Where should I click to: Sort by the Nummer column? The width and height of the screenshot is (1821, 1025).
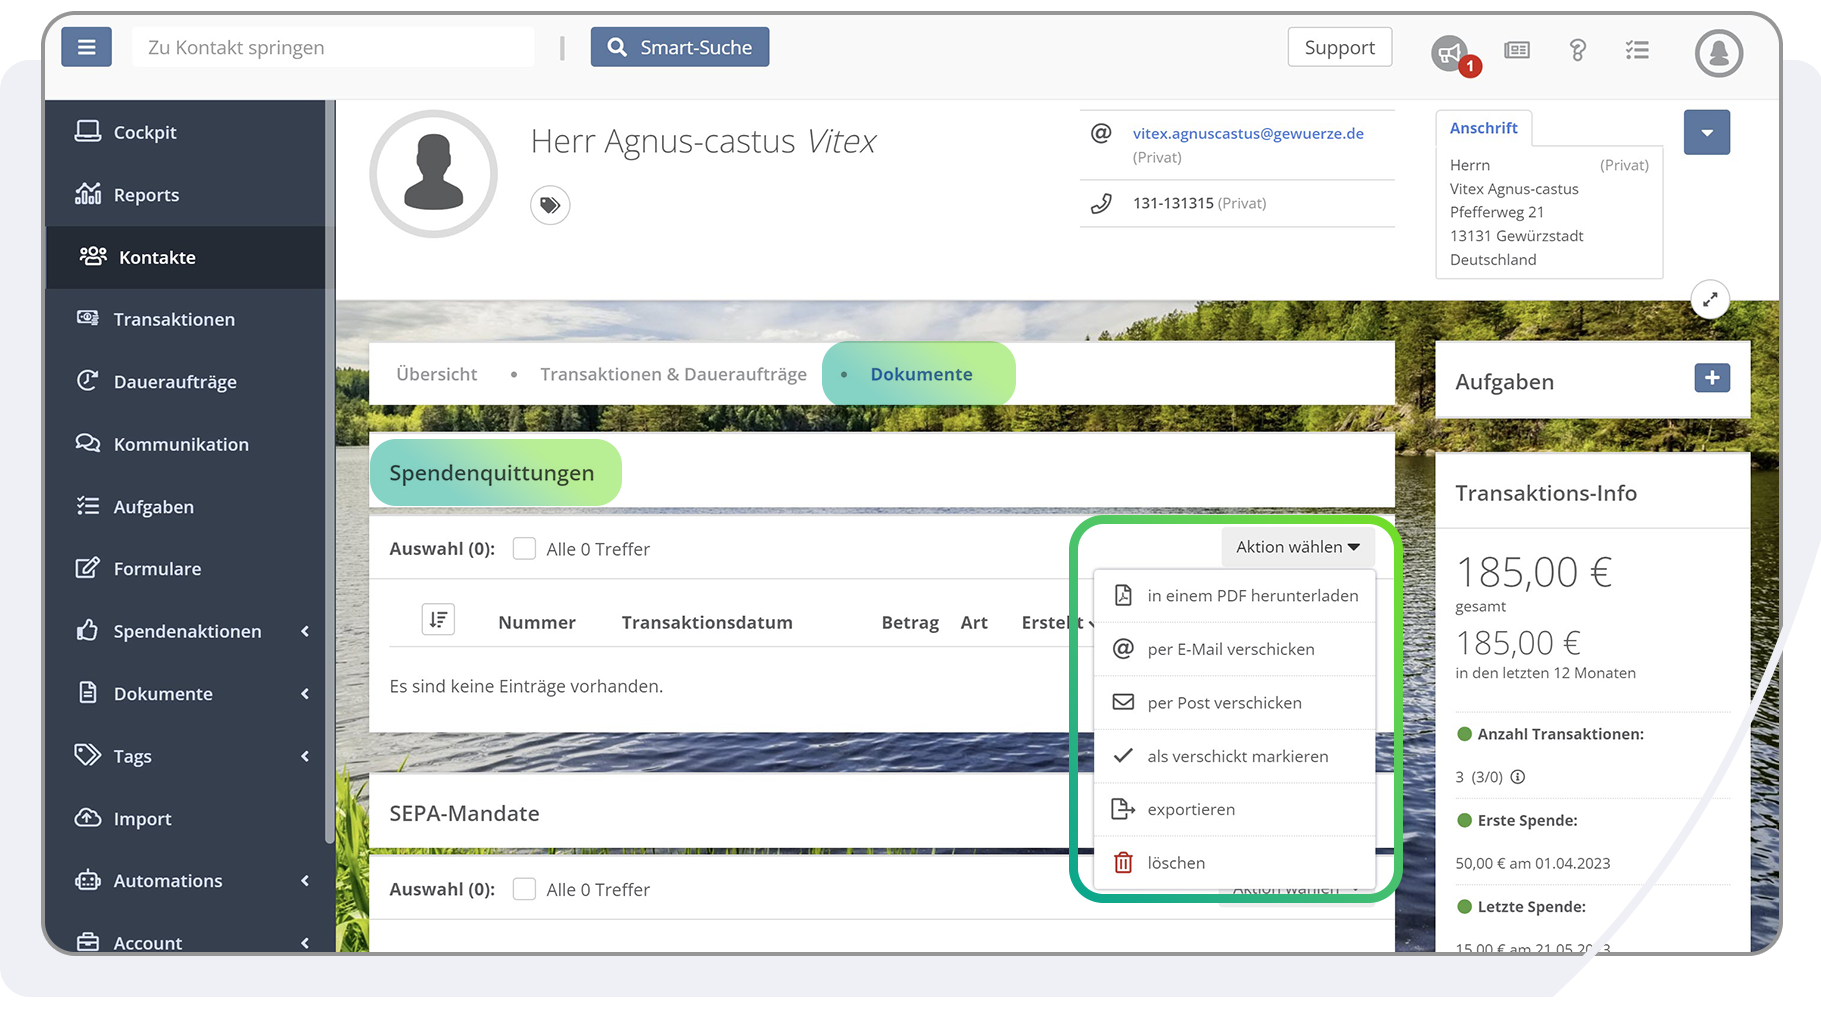(537, 622)
